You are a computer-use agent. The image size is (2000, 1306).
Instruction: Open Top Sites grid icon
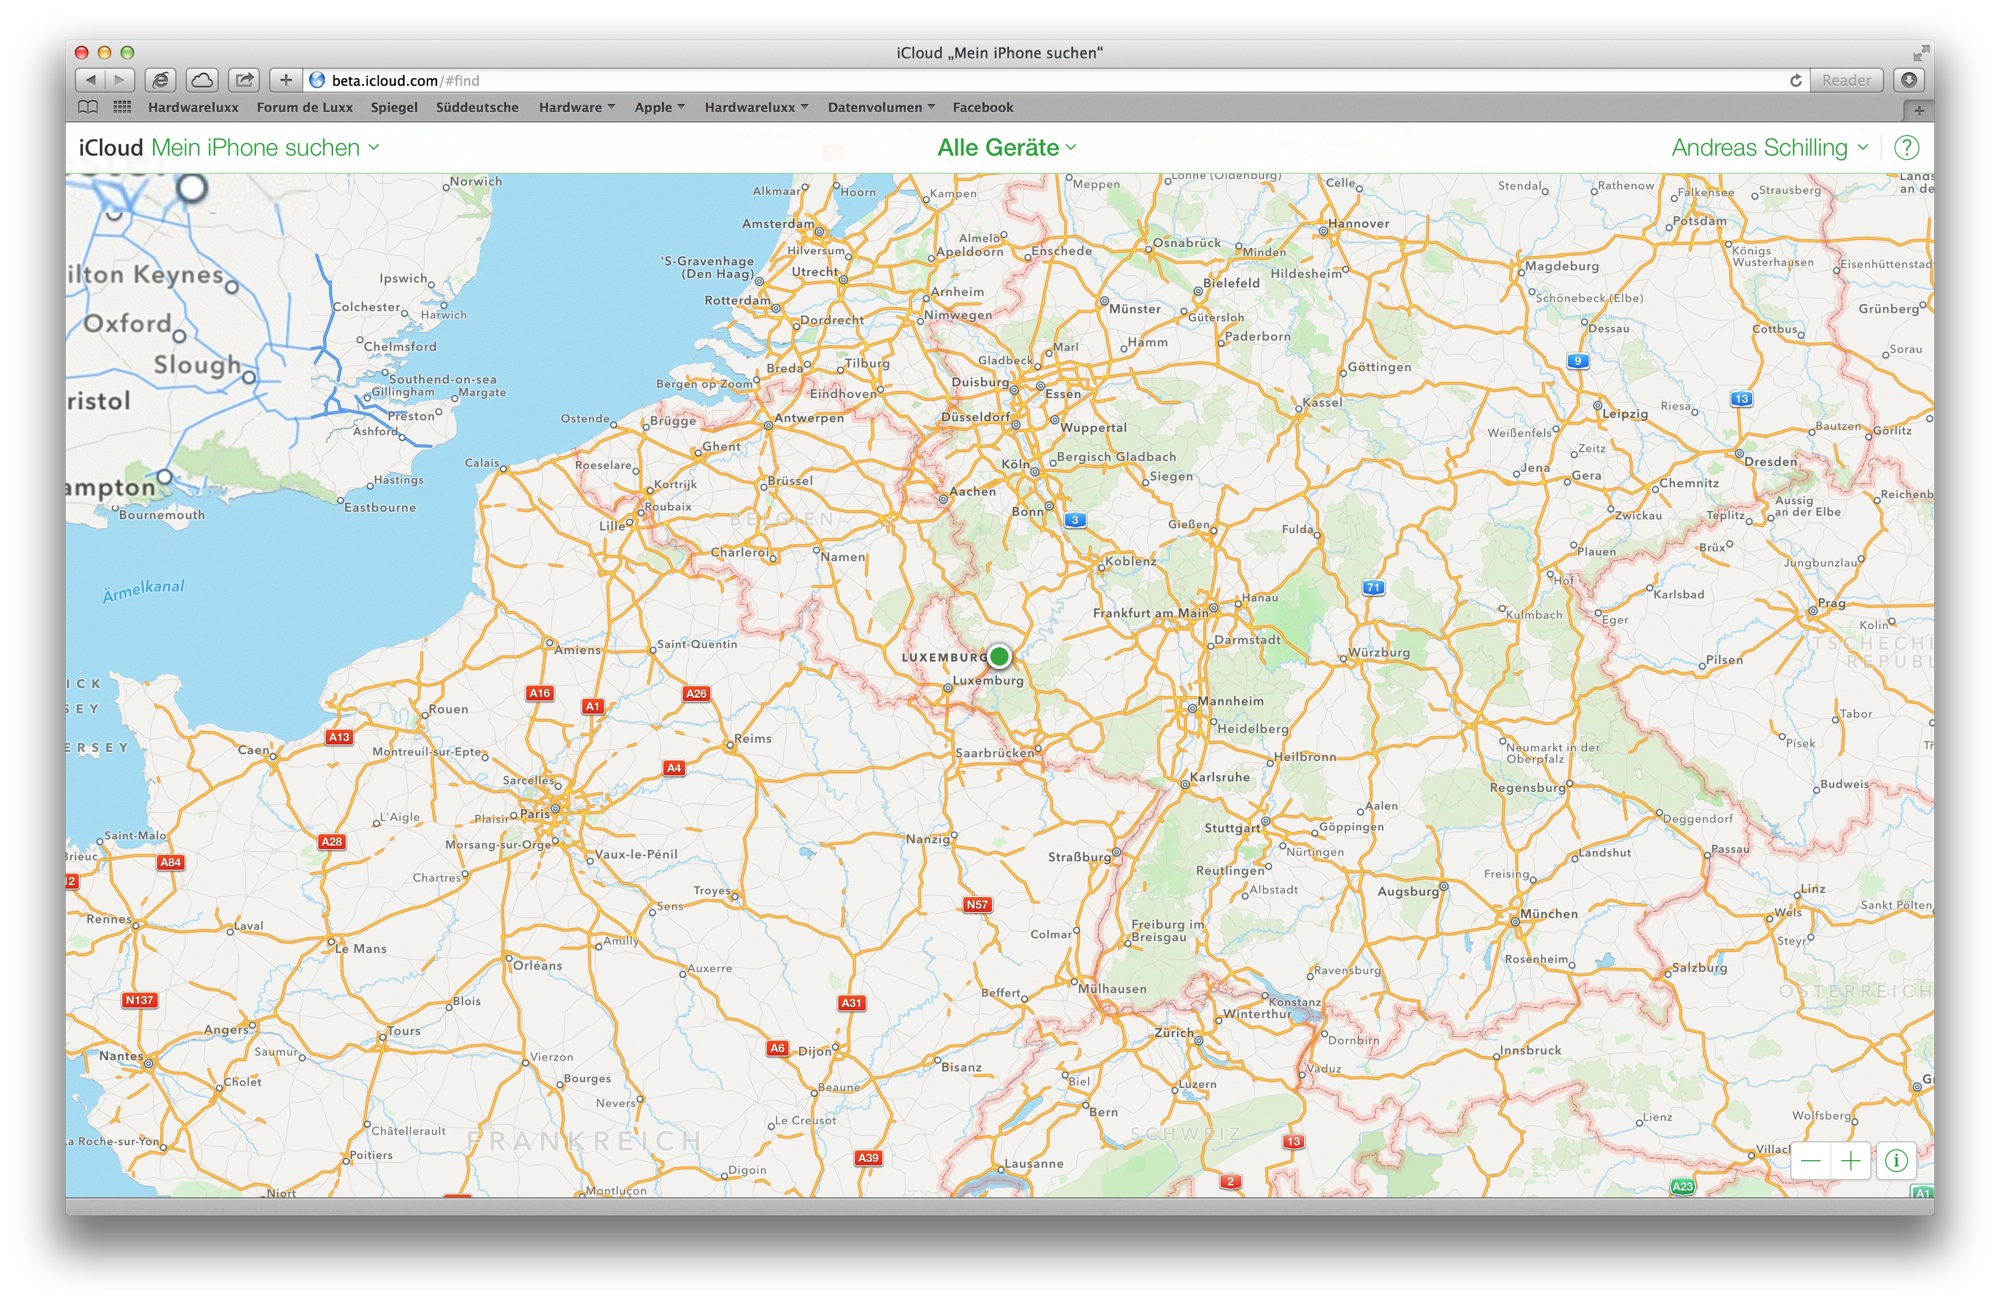pos(122,107)
